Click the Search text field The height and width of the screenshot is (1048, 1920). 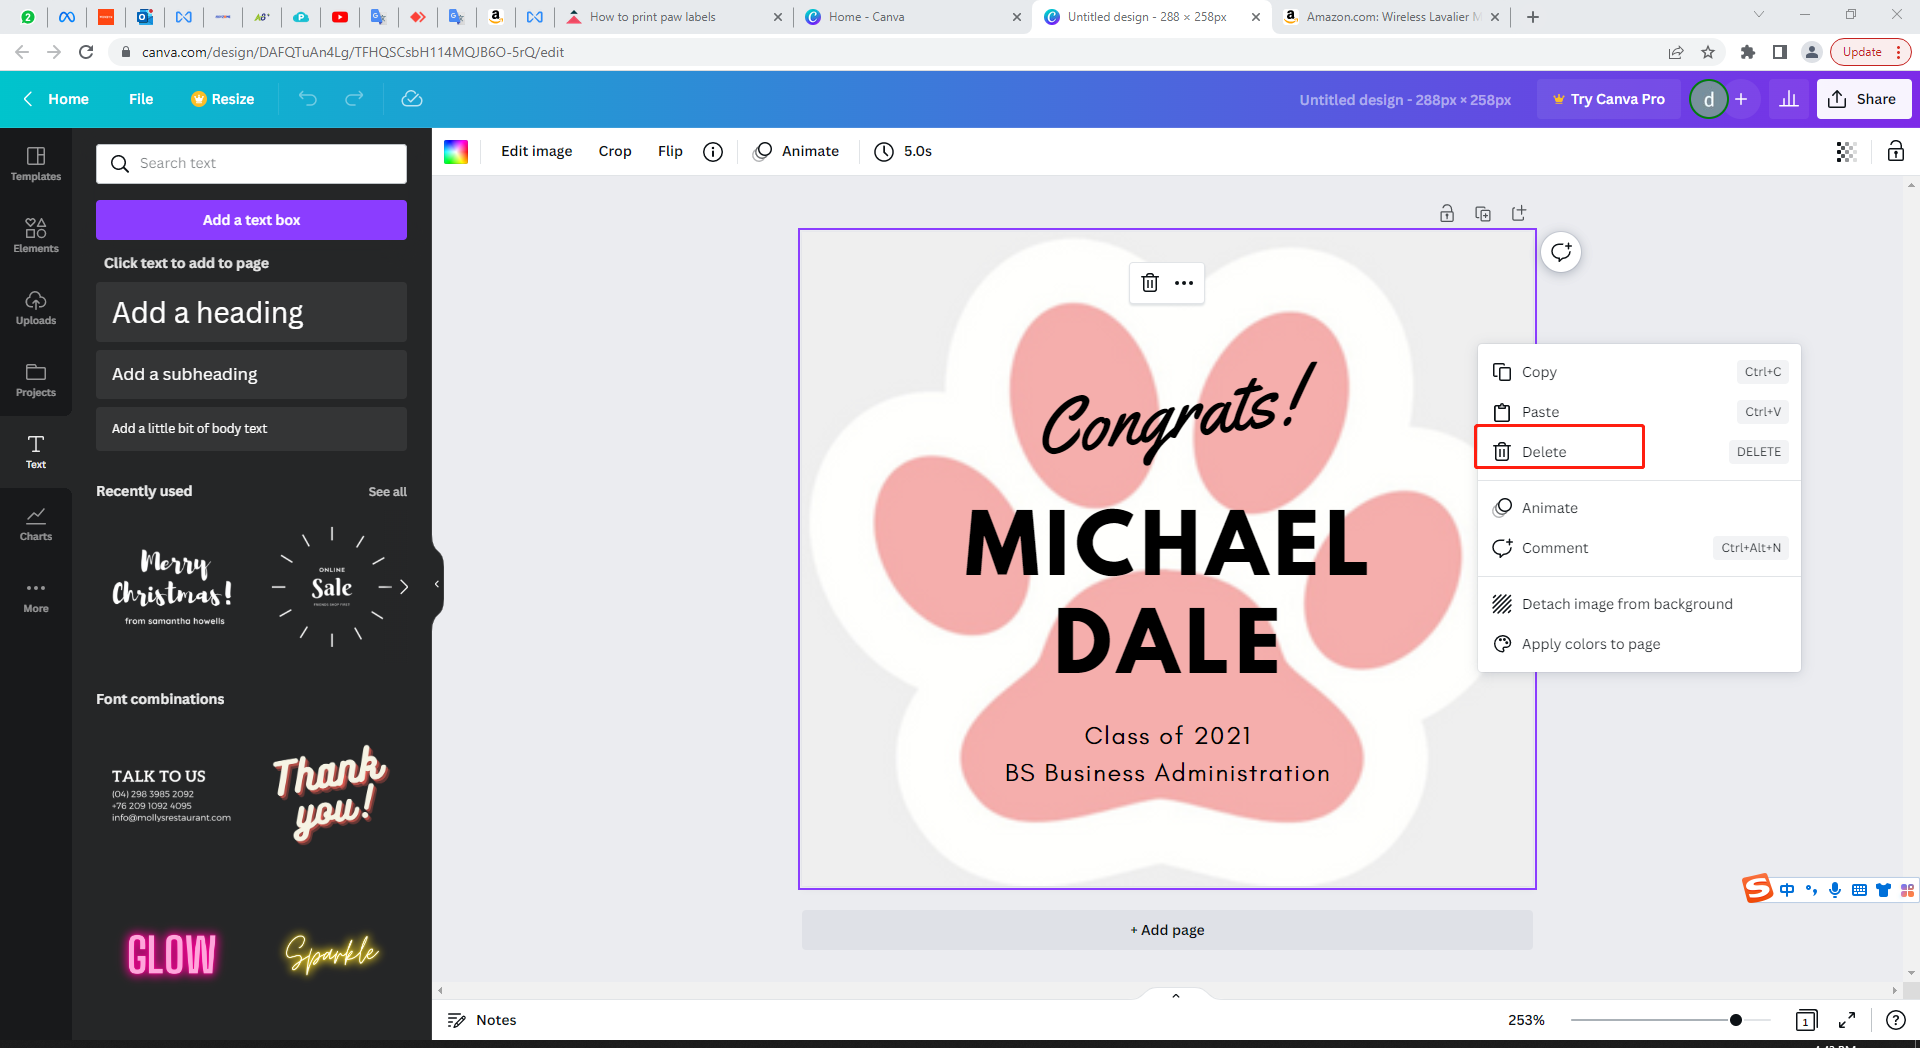click(x=251, y=164)
